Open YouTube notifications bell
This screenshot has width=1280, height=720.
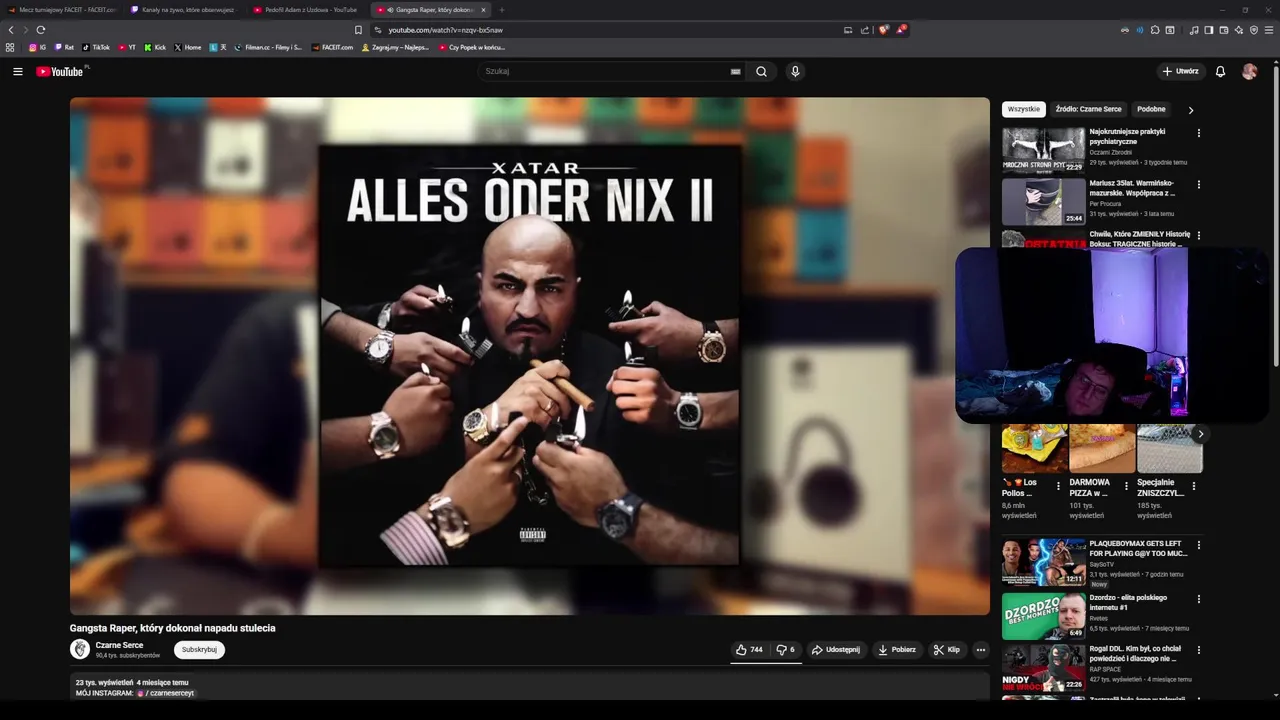[x=1220, y=72]
